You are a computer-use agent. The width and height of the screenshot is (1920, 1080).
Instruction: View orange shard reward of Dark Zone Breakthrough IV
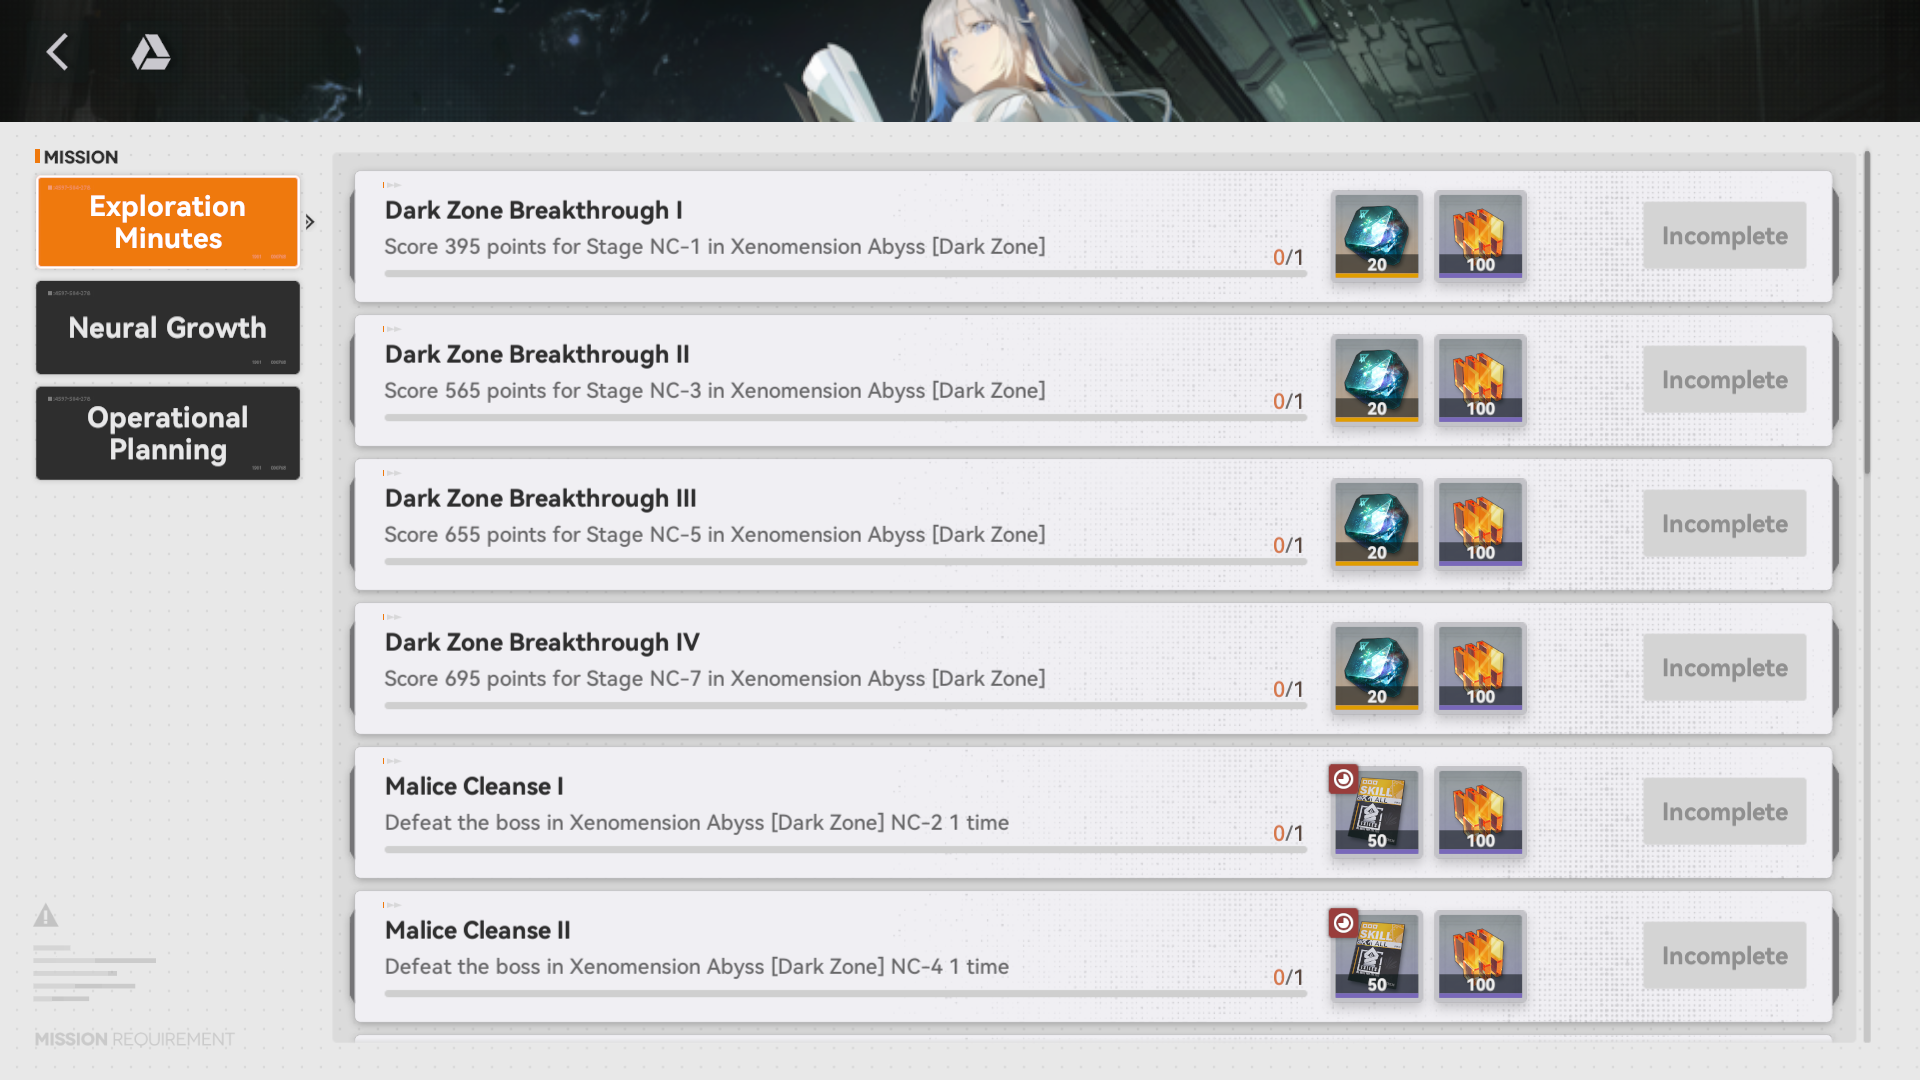click(1481, 667)
